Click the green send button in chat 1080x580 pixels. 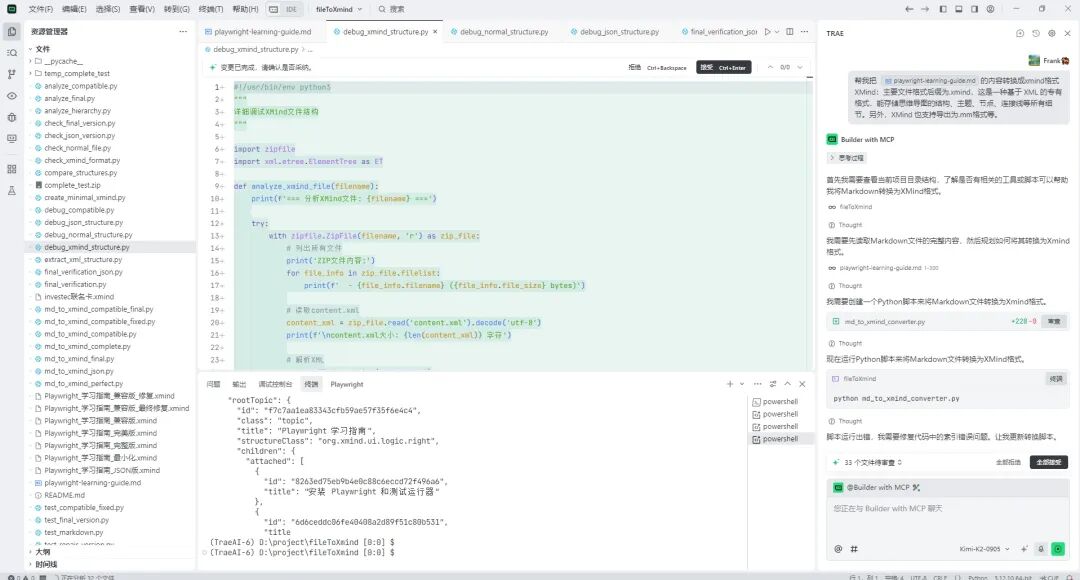tap(1058, 549)
